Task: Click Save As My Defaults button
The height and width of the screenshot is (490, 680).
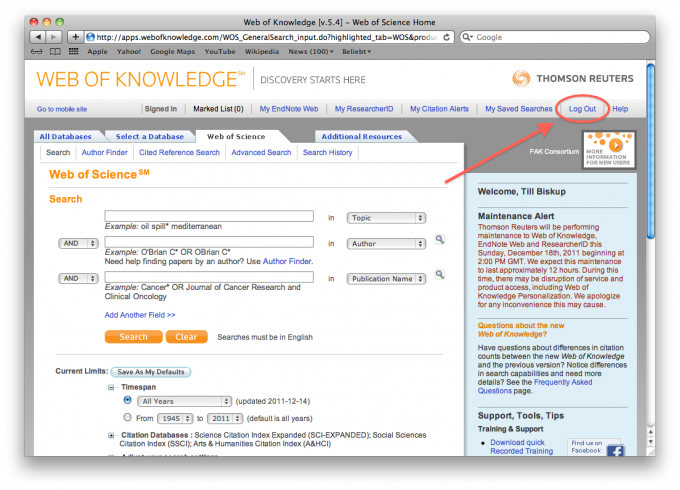Action: 151,372
